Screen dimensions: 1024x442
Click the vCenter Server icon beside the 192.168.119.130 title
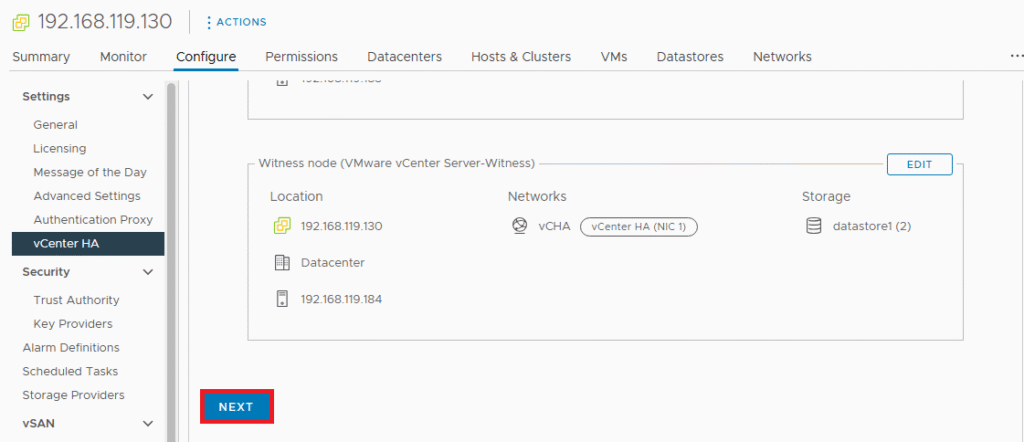click(x=21, y=22)
